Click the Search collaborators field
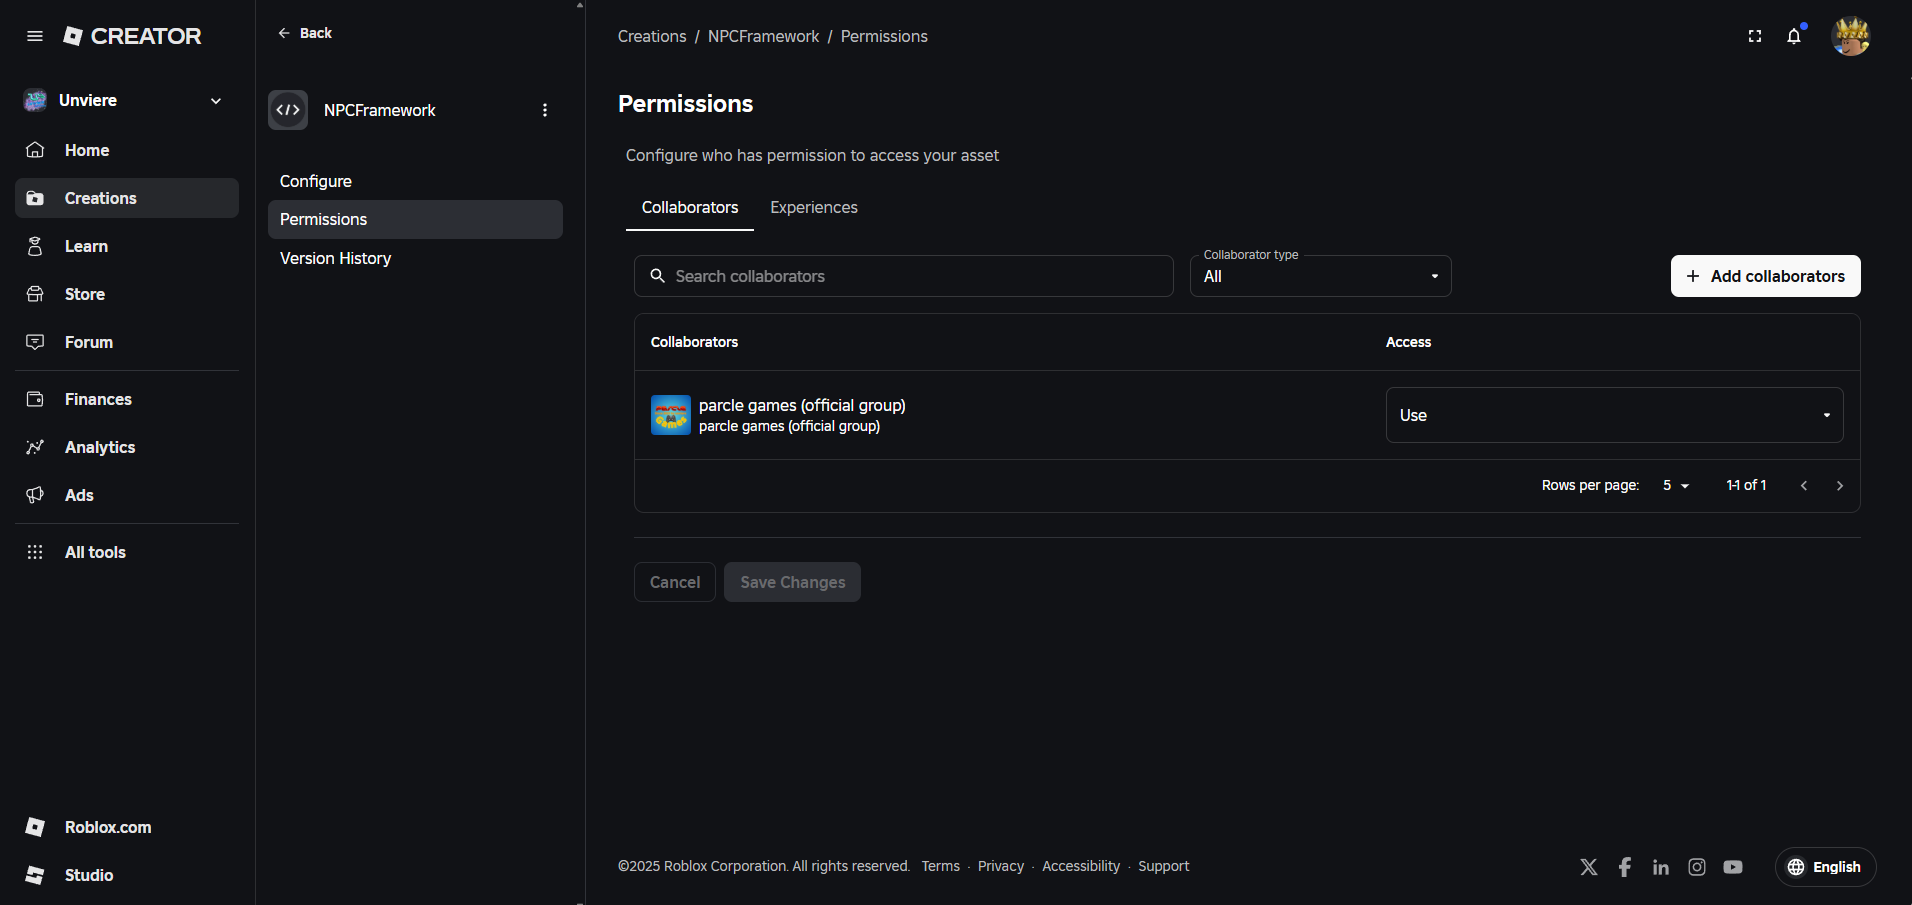Image resolution: width=1912 pixels, height=905 pixels. coord(904,276)
